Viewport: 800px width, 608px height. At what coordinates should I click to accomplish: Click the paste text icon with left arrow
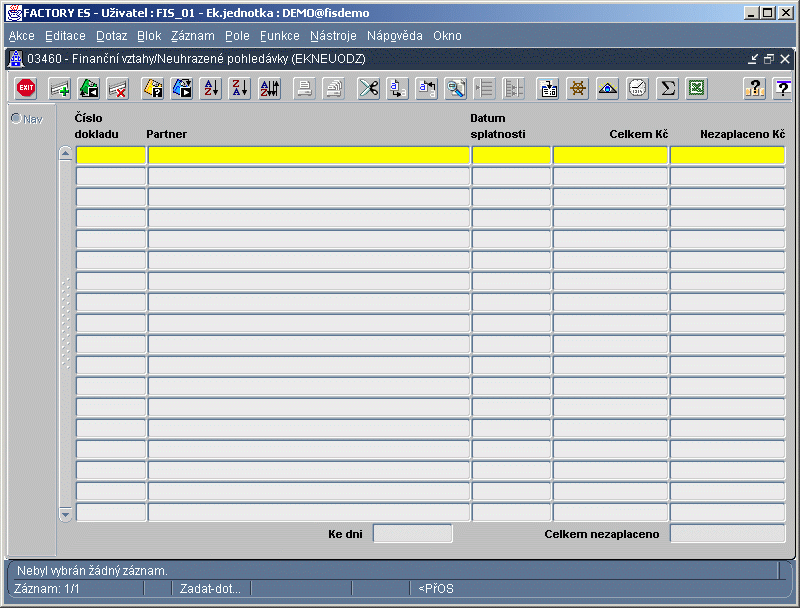click(427, 88)
